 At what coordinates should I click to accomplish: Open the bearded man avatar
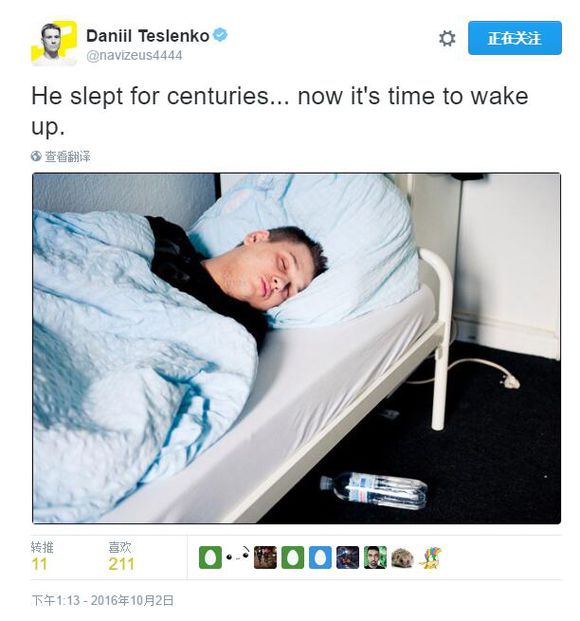coord(375,557)
